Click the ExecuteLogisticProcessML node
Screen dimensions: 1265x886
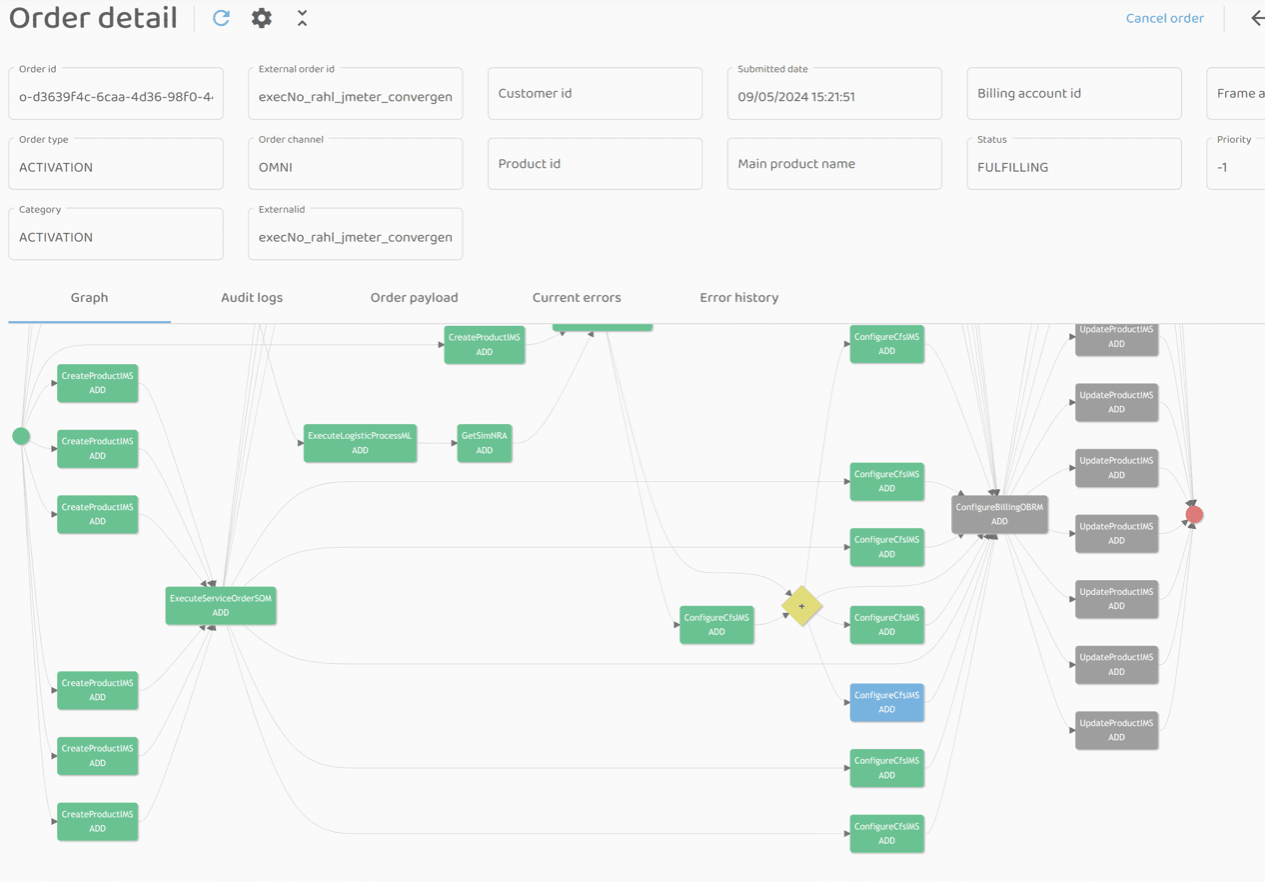[360, 443]
